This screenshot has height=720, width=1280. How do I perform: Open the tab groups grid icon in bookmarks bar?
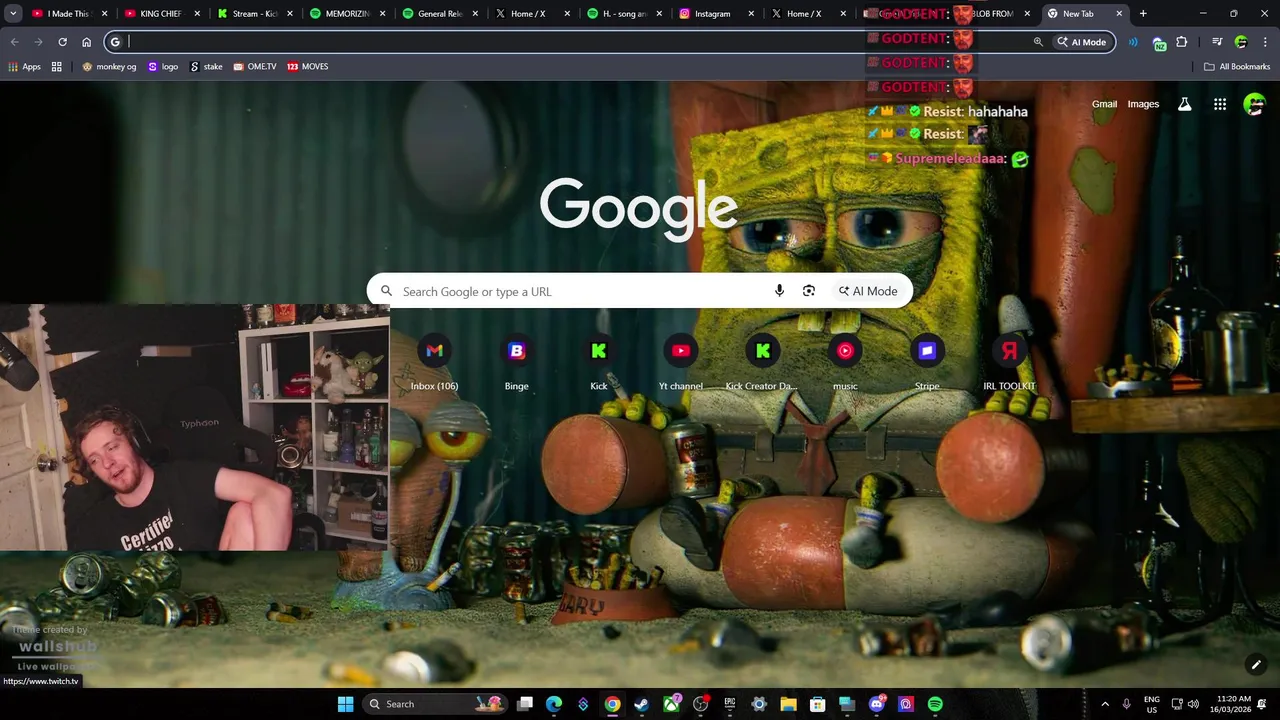tap(57, 66)
